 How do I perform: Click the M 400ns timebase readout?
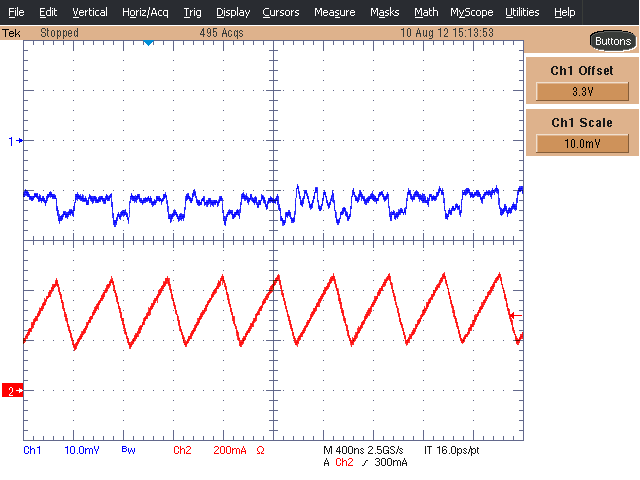click(x=344, y=450)
